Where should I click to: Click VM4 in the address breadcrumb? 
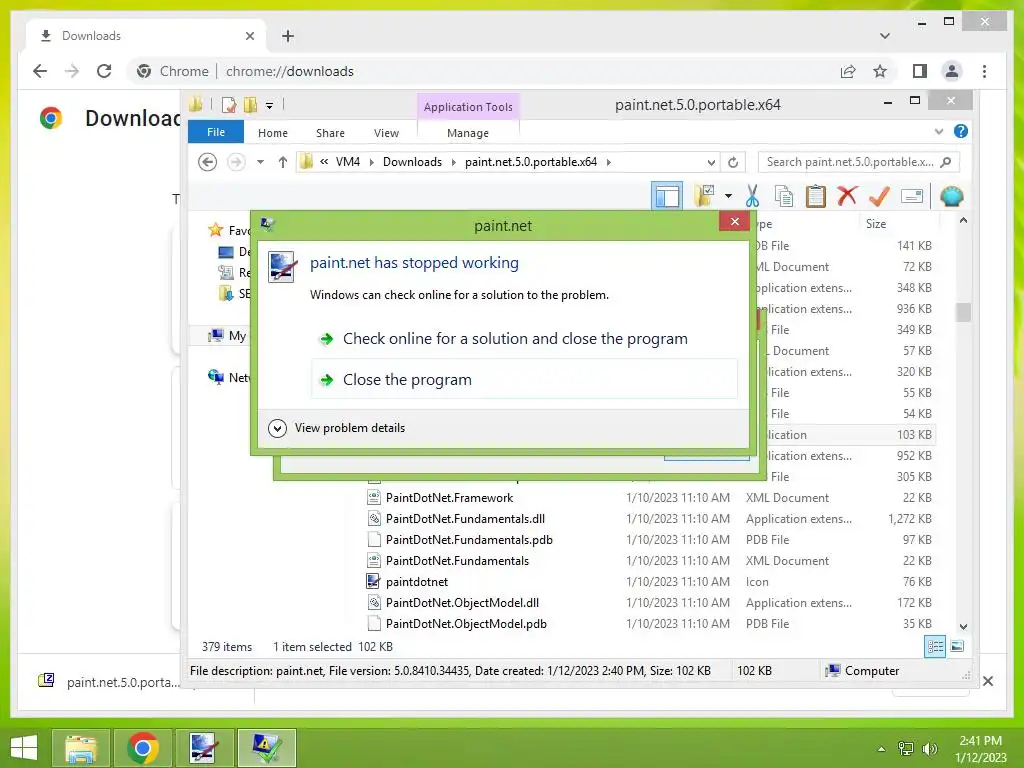[347, 162]
